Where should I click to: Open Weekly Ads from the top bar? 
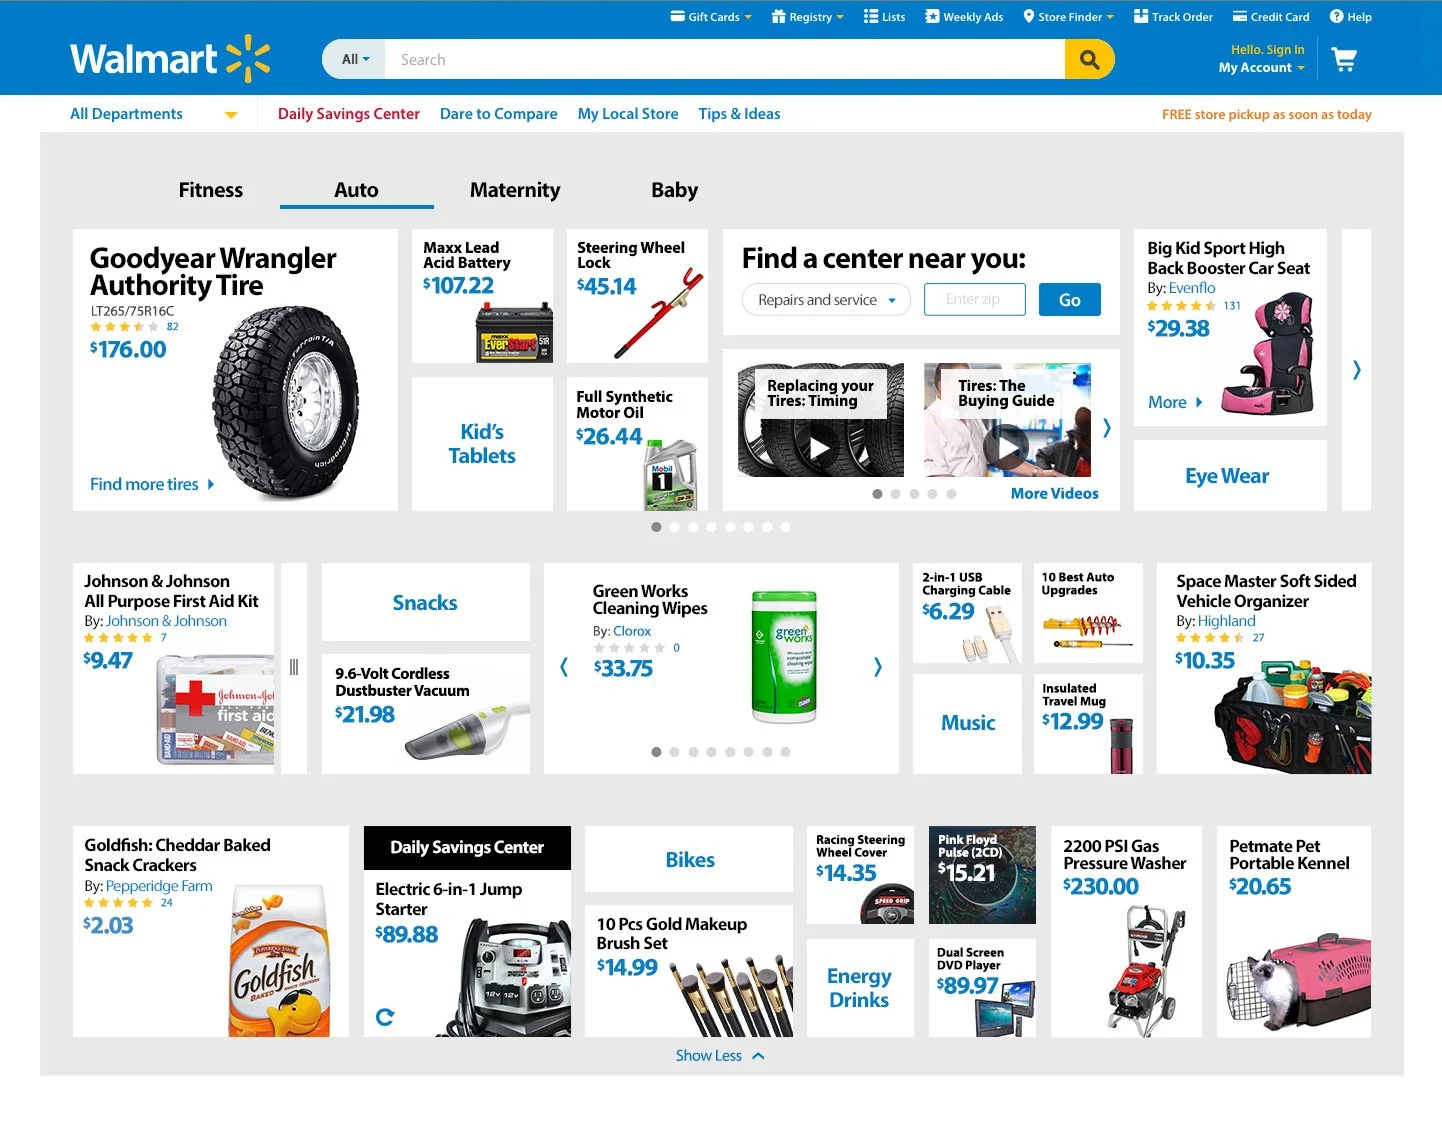(964, 17)
